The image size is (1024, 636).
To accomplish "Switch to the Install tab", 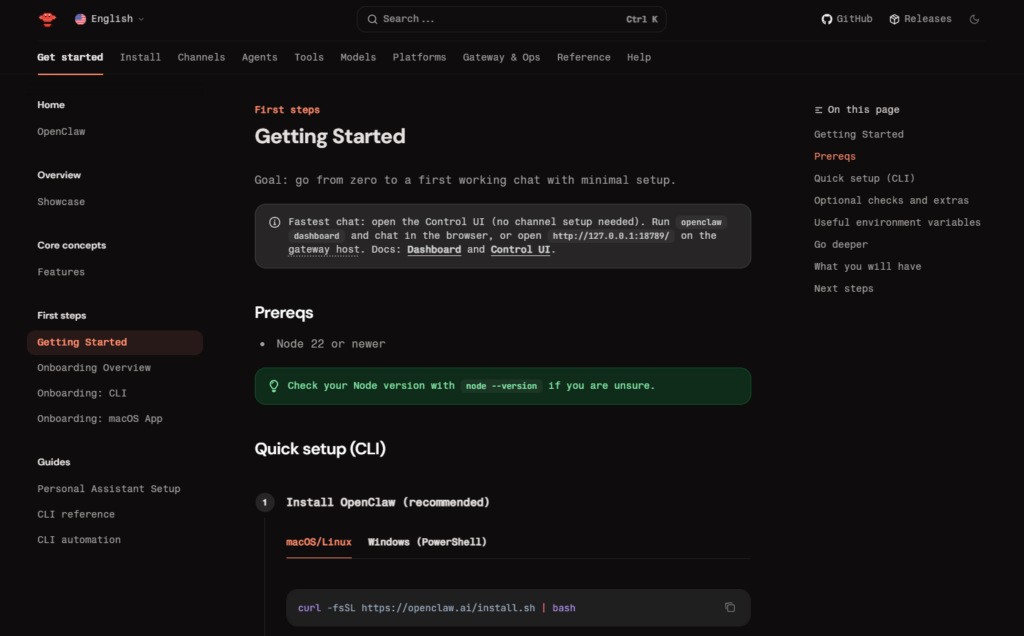I will [x=140, y=57].
